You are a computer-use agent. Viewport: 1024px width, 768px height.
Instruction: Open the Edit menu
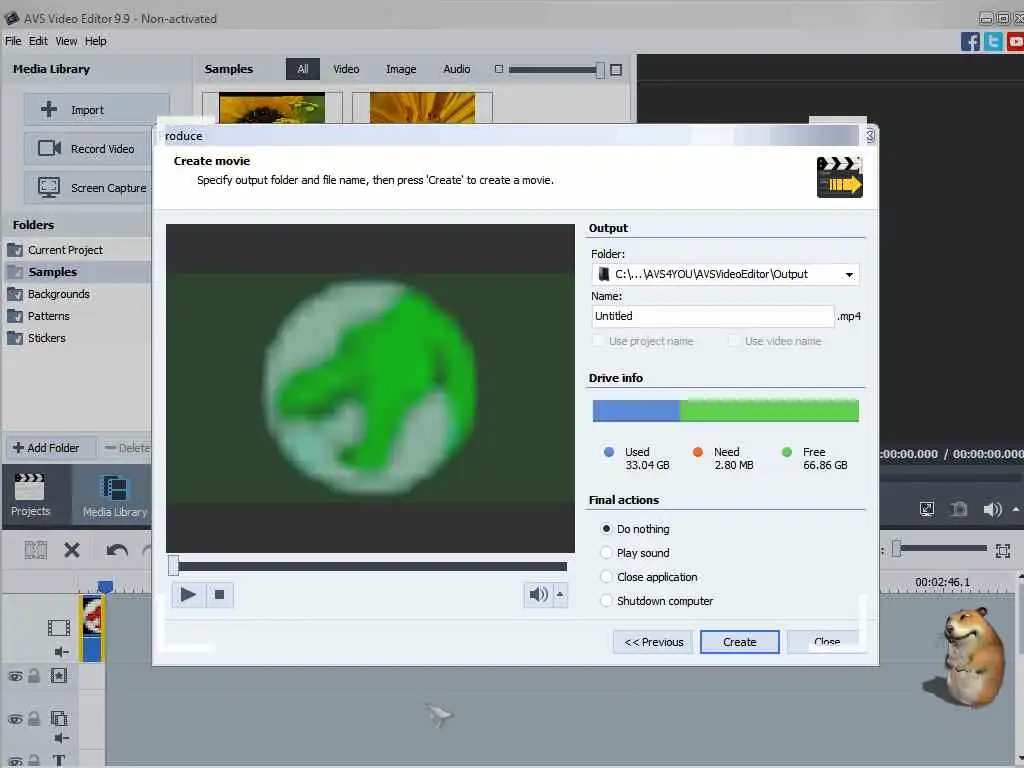pos(38,41)
